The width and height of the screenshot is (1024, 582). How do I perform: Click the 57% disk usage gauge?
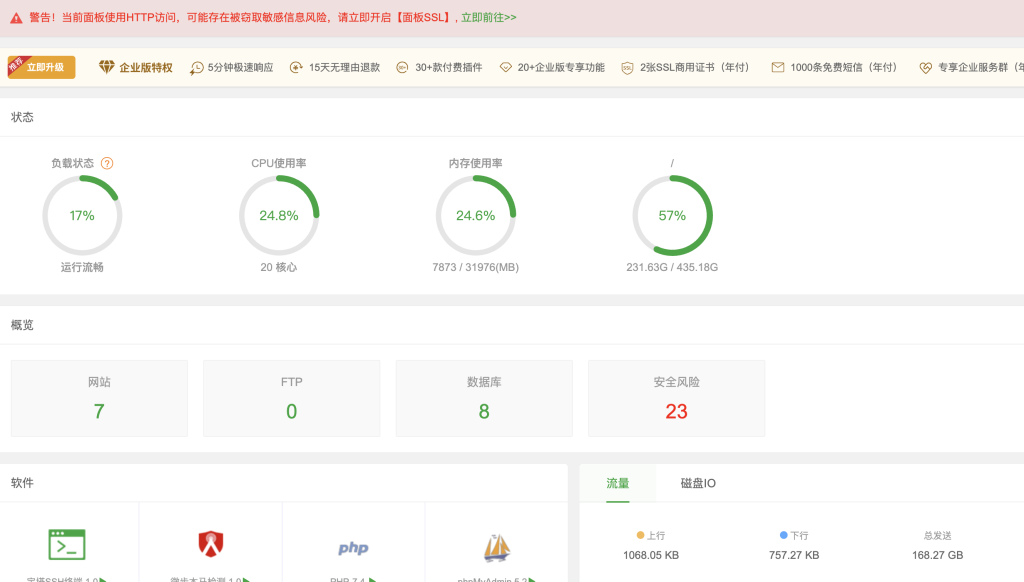pyautogui.click(x=672, y=216)
